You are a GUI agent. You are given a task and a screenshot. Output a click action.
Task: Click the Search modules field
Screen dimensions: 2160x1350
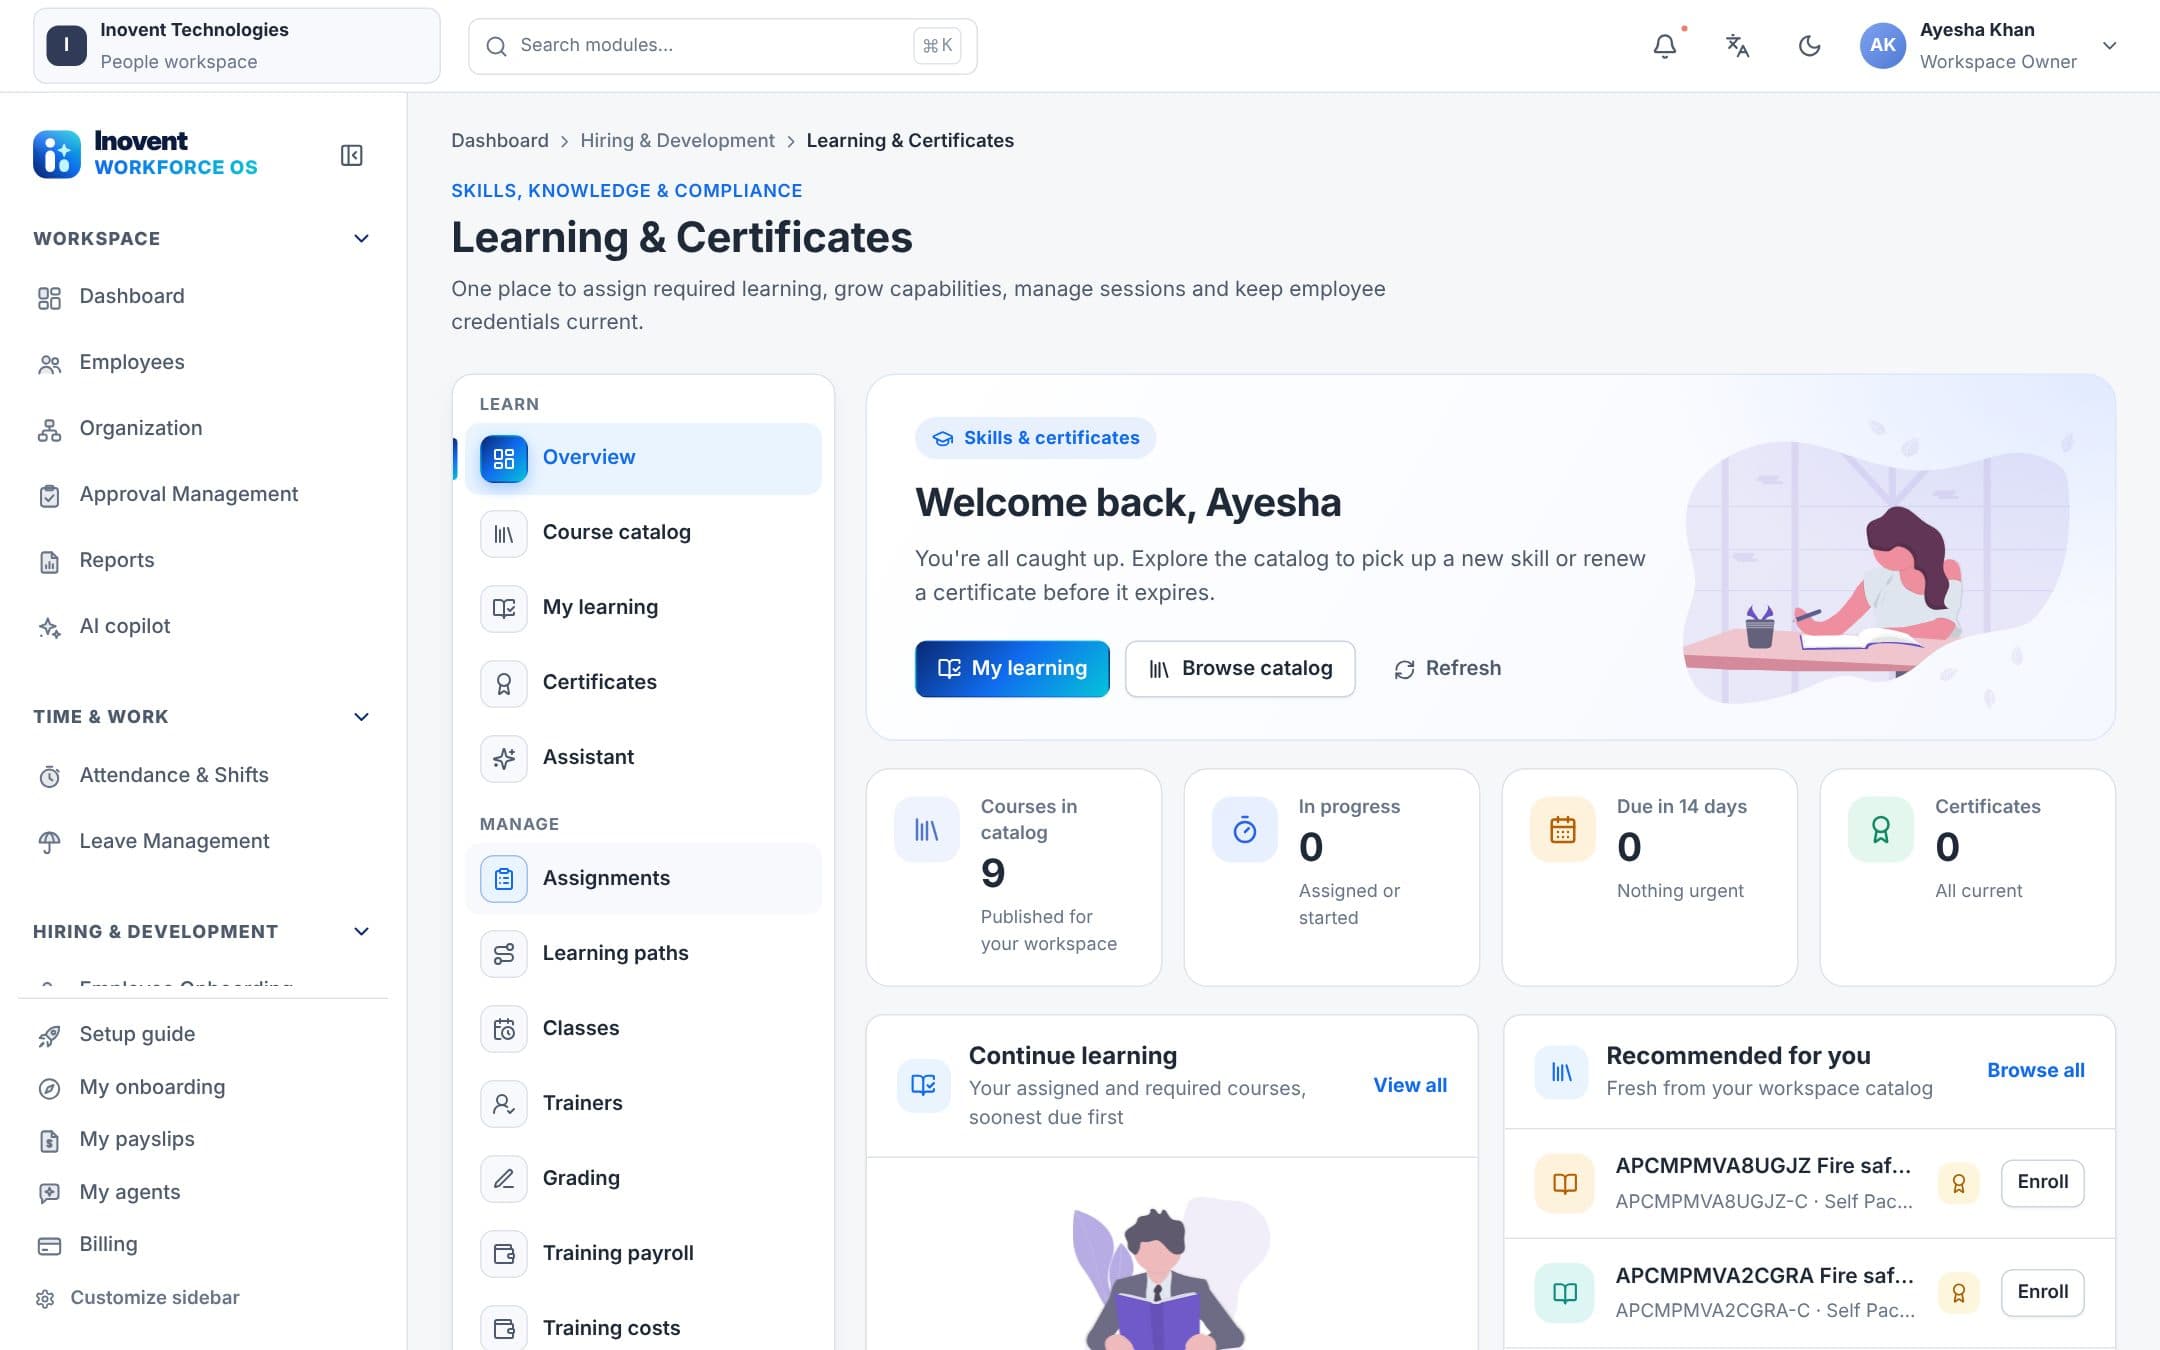pos(722,46)
